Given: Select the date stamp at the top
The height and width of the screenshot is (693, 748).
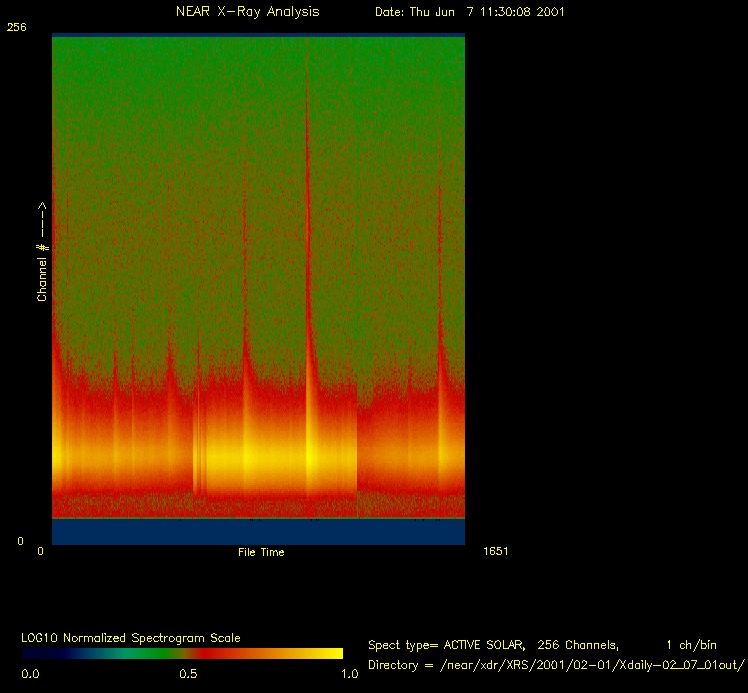Looking at the screenshot, I should click(475, 12).
